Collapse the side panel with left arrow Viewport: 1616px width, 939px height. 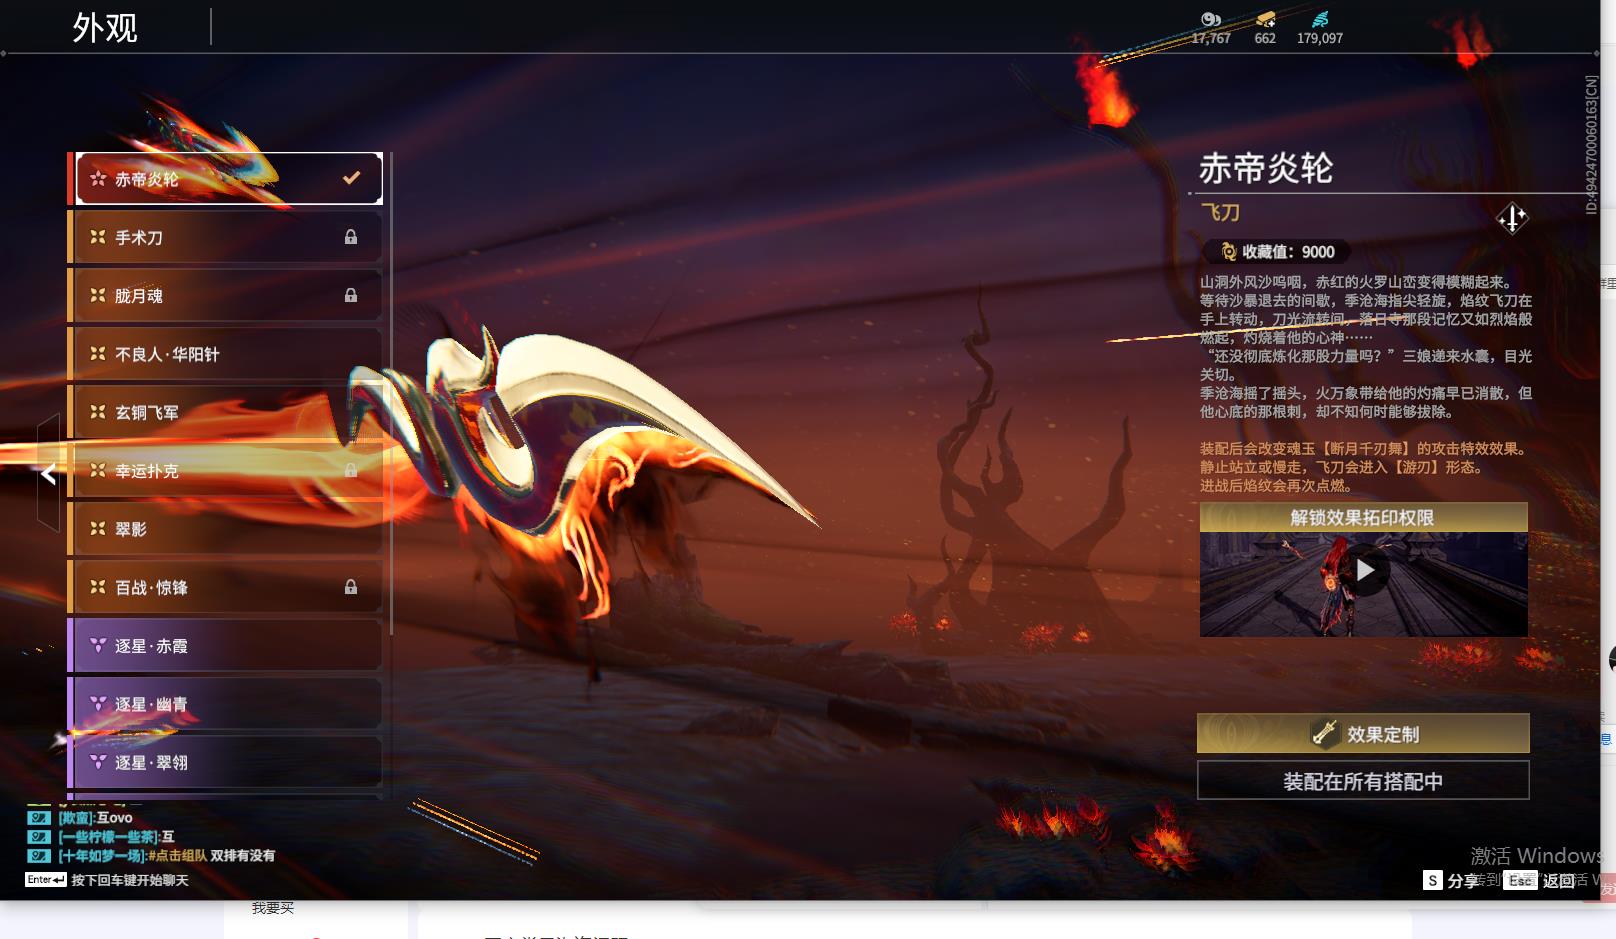[48, 474]
